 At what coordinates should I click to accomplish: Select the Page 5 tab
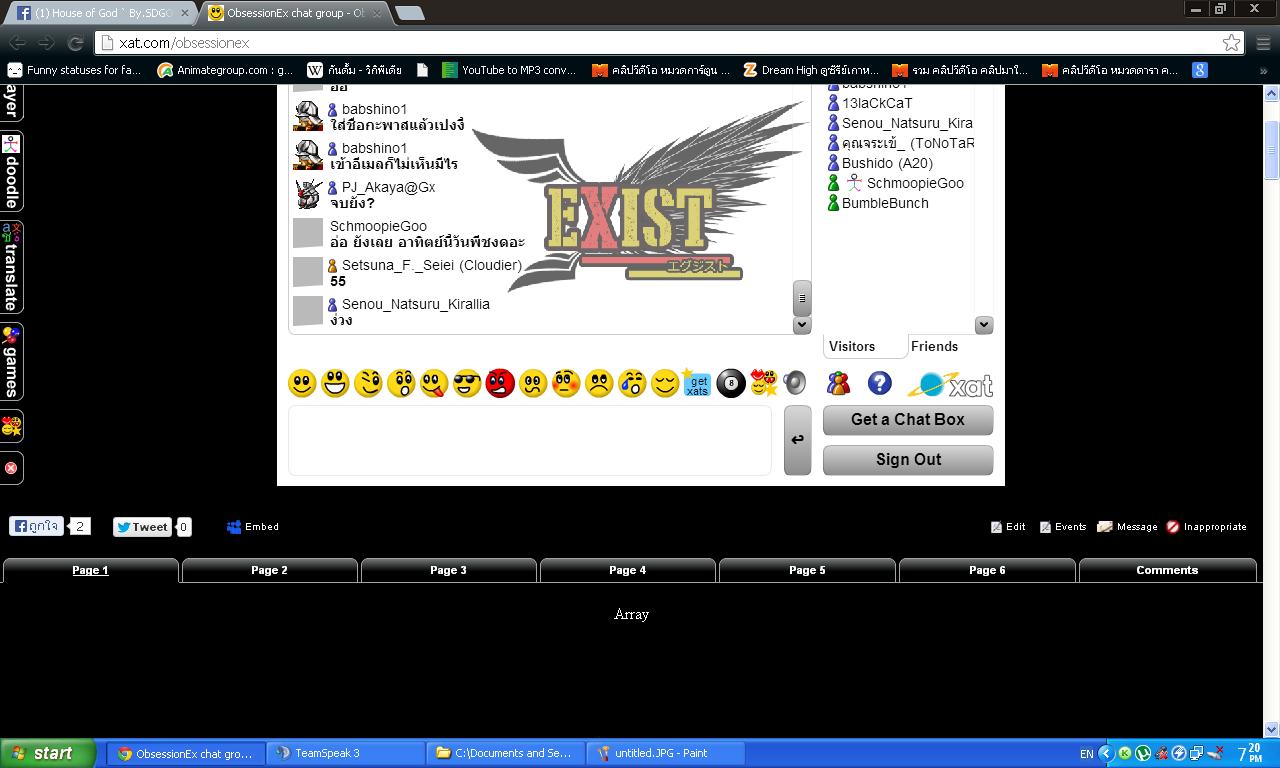(807, 570)
